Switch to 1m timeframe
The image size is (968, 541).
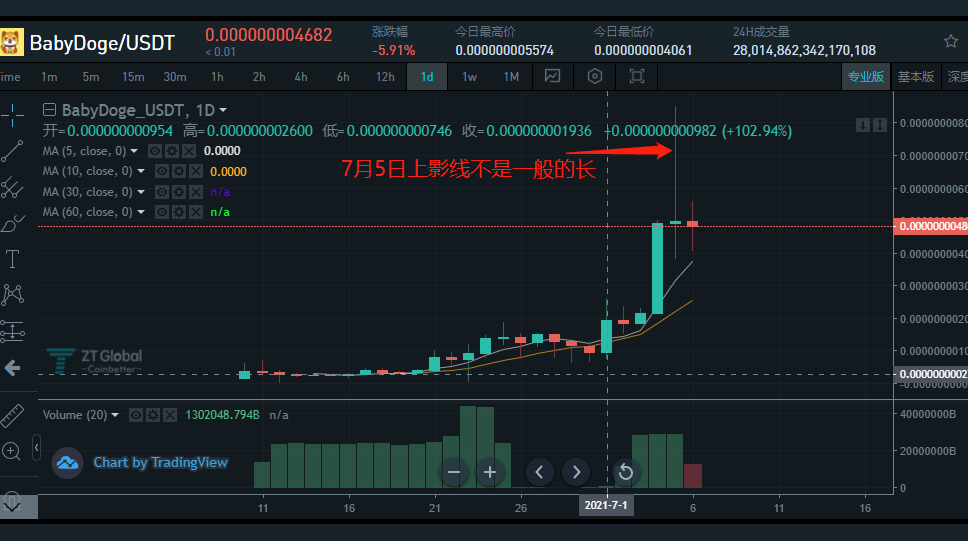(49, 77)
